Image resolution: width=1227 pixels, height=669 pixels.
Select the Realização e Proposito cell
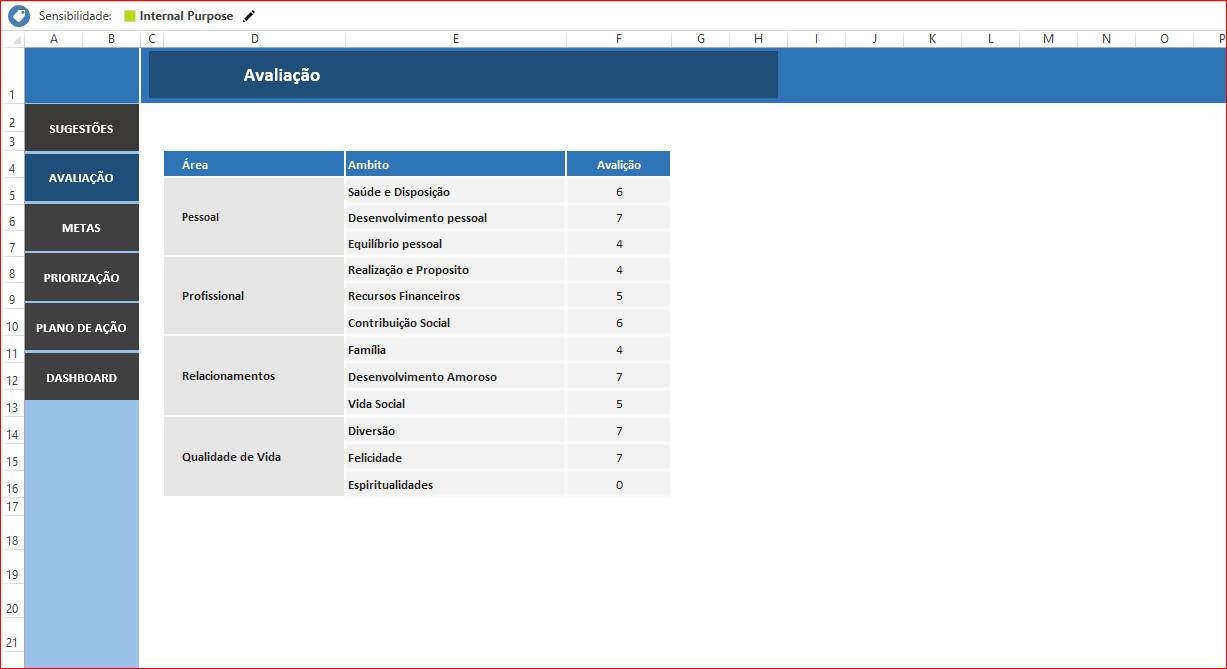pyautogui.click(x=456, y=270)
